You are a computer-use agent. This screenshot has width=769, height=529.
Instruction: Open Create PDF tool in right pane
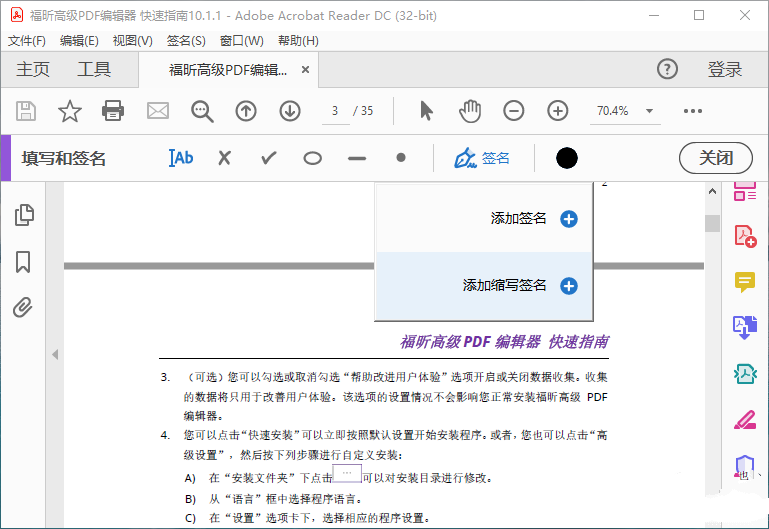[745, 236]
